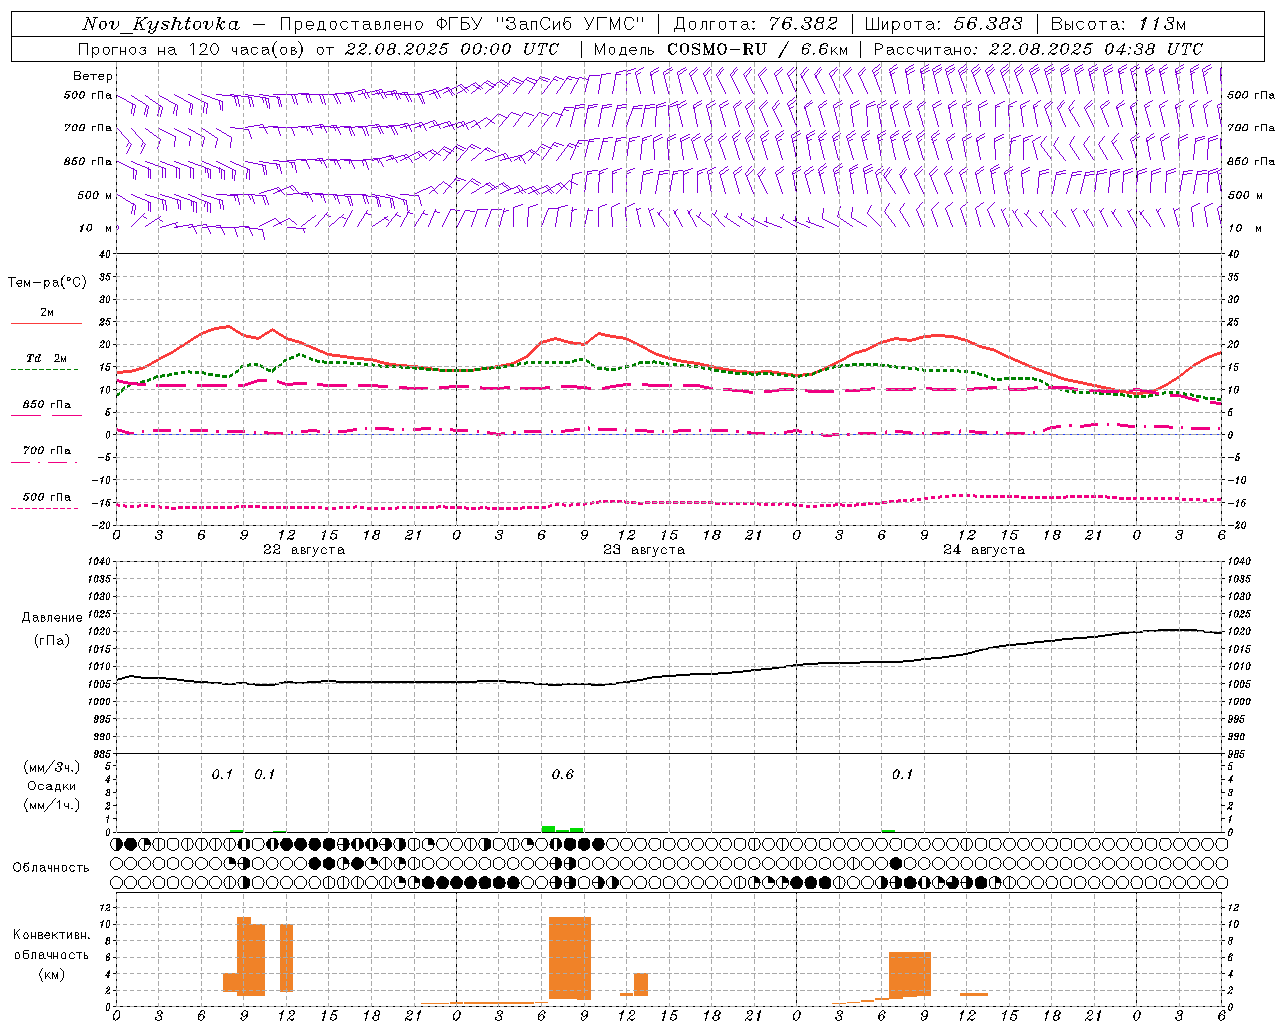Click the (км) unit label under облачность
The image size is (1280, 1024).
(52, 974)
